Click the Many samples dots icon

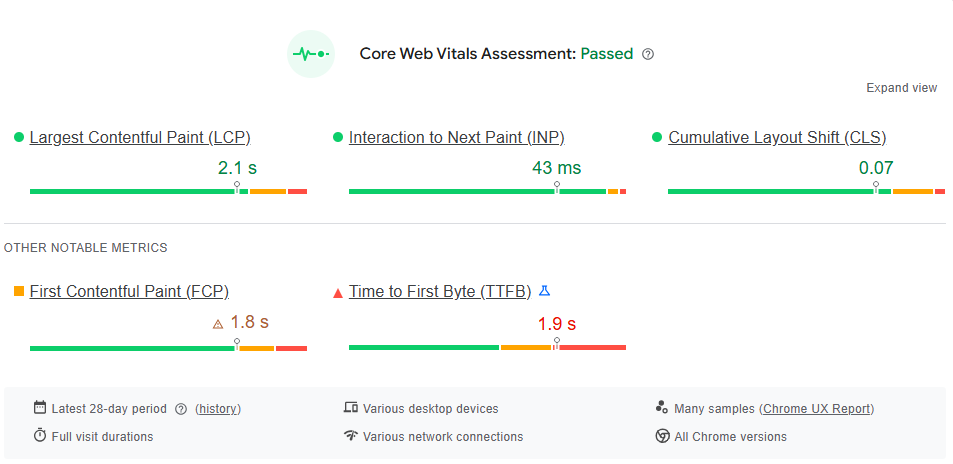pos(662,408)
